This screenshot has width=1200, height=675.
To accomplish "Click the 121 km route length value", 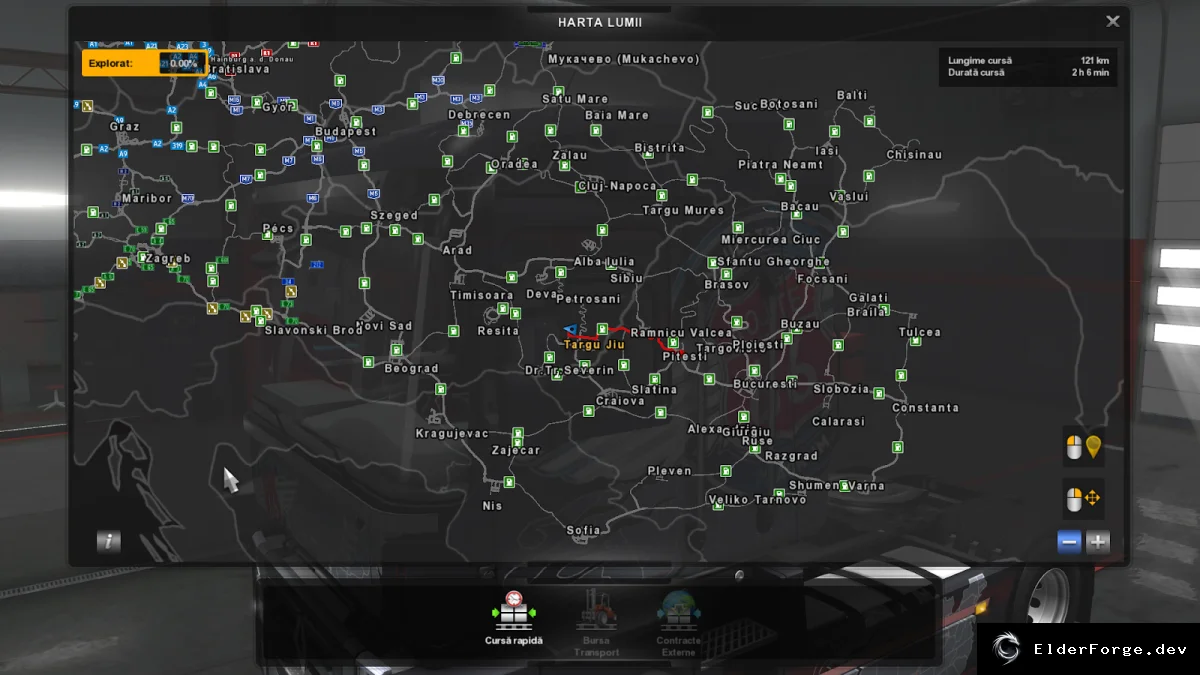I will click(x=1095, y=61).
